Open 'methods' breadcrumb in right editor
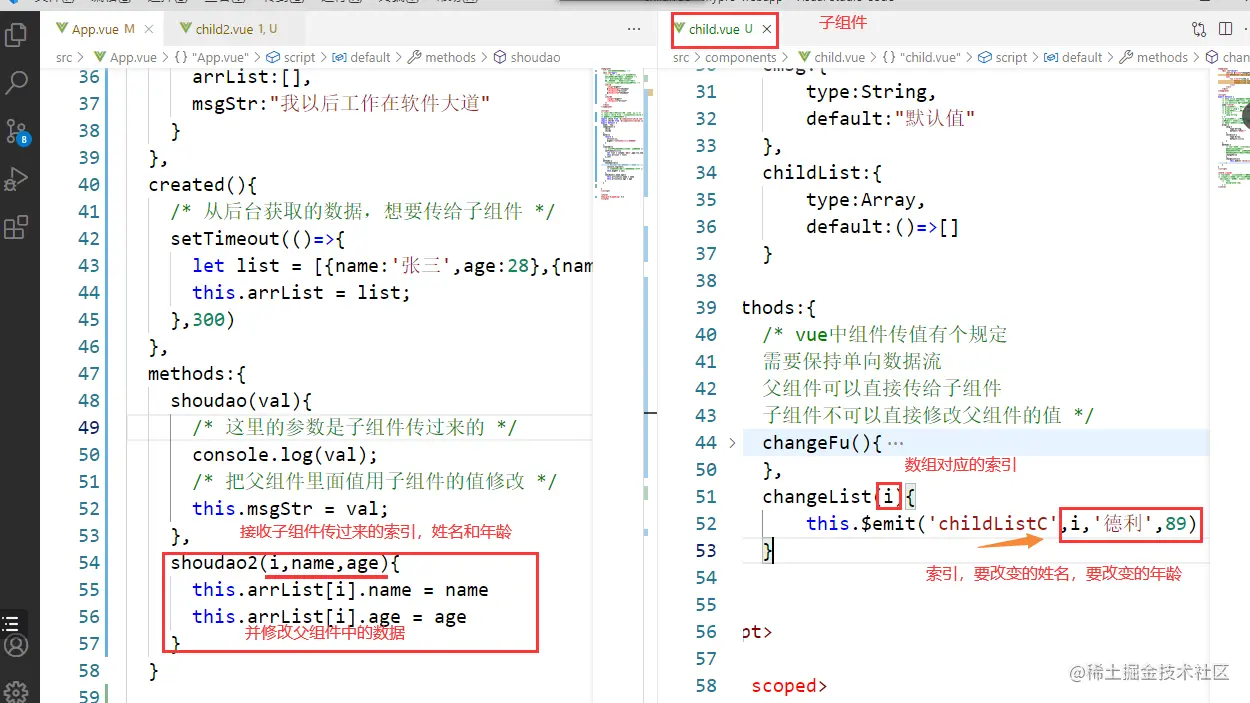 [1153, 57]
